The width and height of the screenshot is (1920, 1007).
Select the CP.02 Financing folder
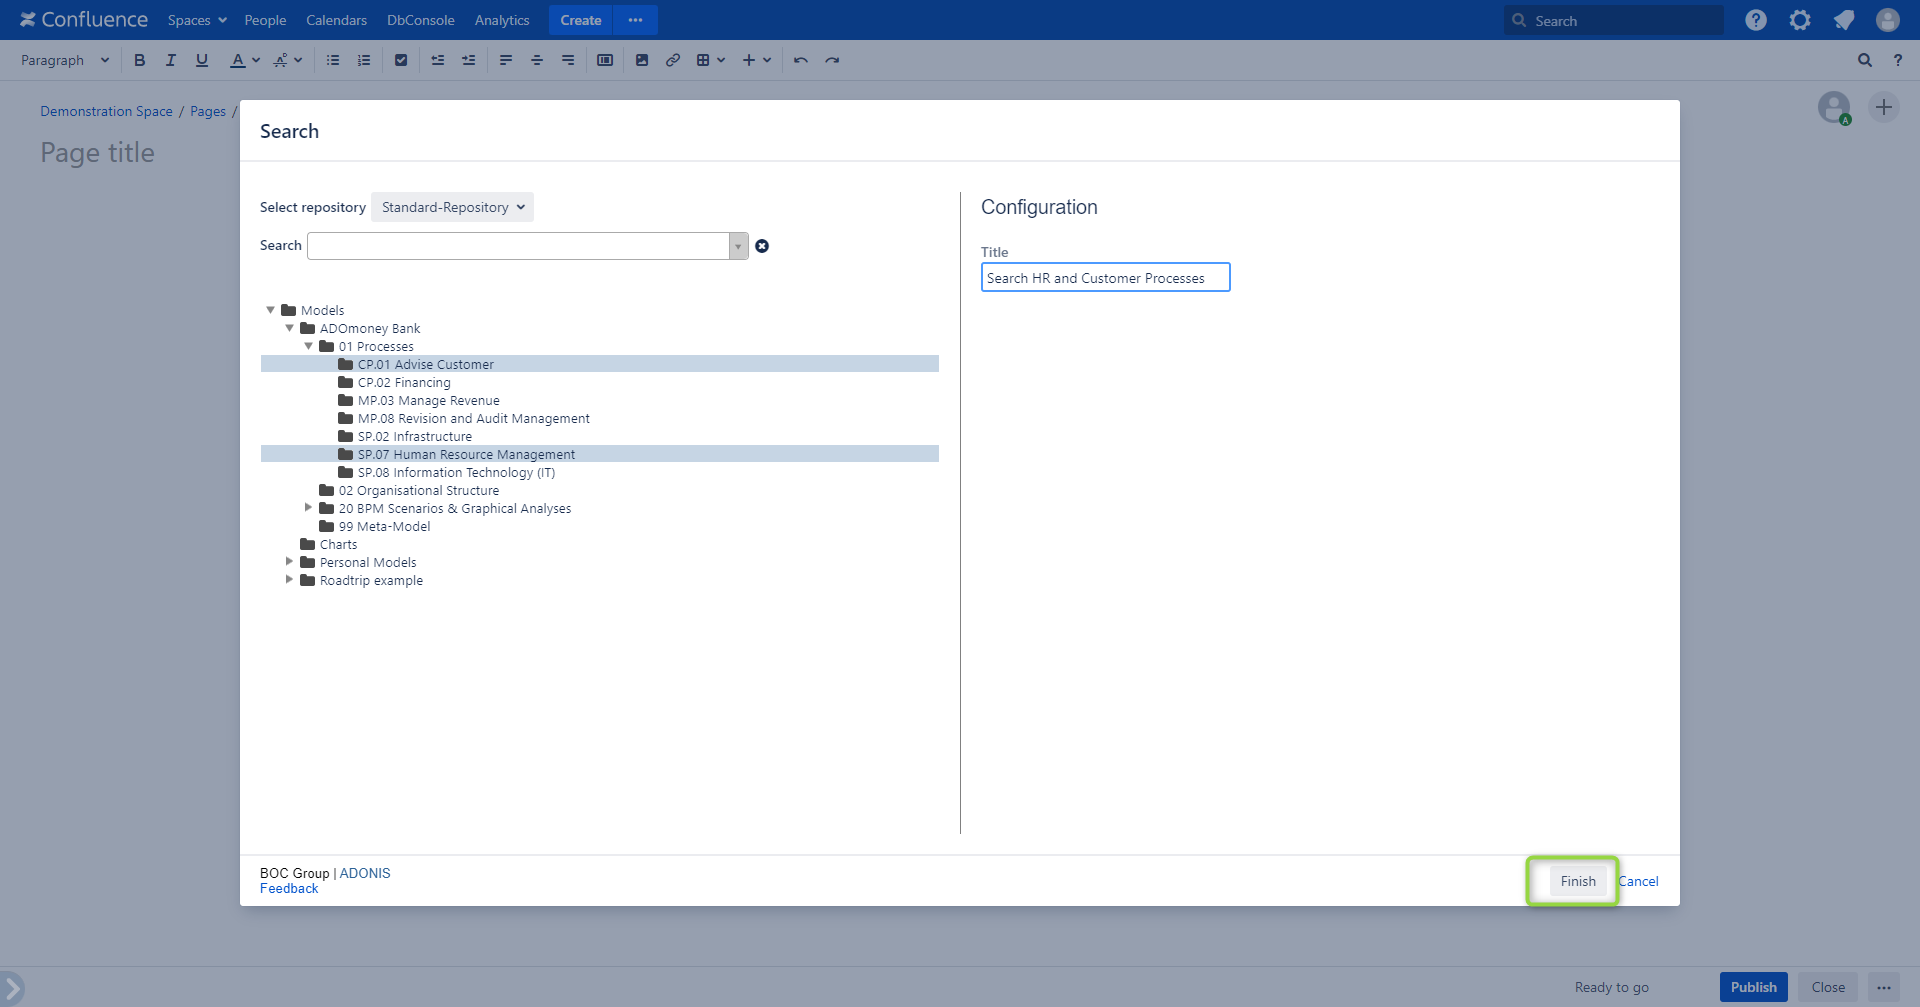tap(404, 382)
